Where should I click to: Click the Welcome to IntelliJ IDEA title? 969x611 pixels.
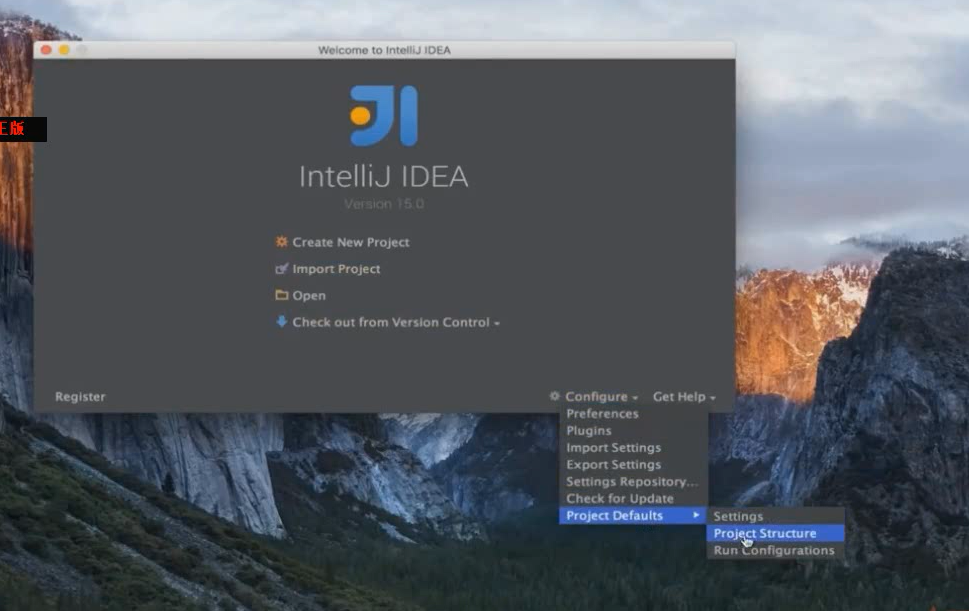pyautogui.click(x=384, y=50)
